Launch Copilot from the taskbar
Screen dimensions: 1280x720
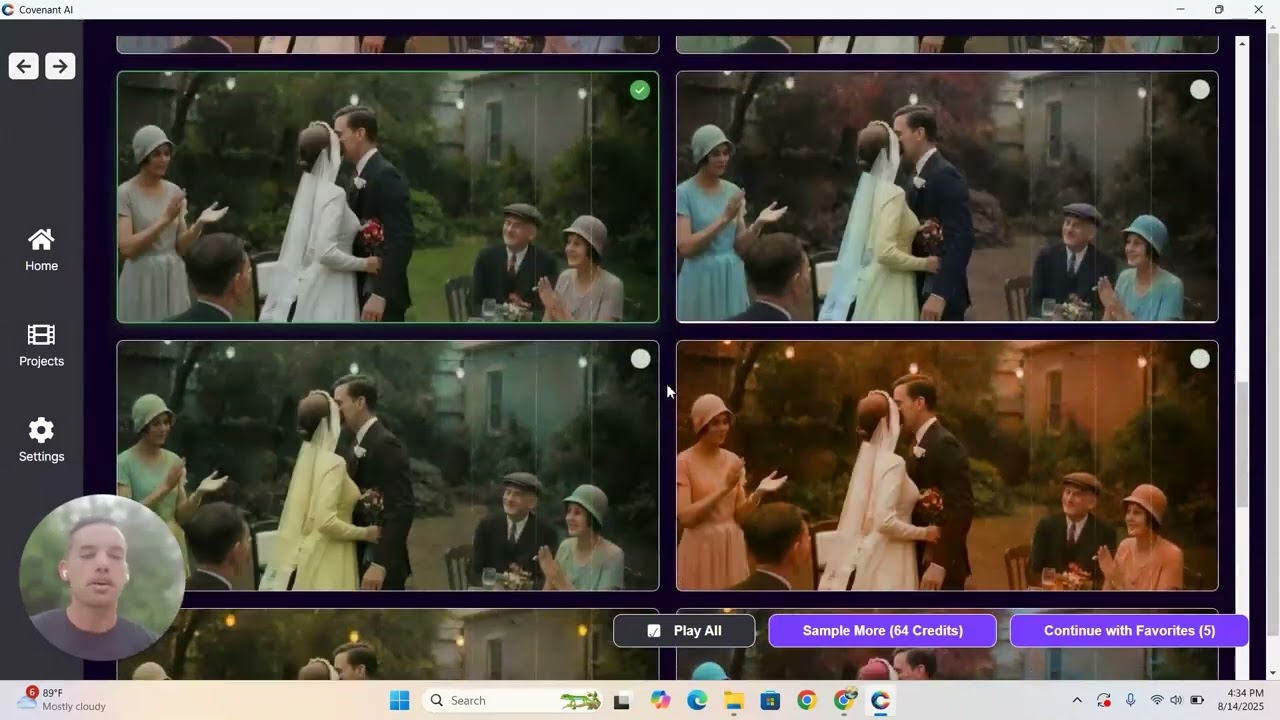(x=660, y=700)
